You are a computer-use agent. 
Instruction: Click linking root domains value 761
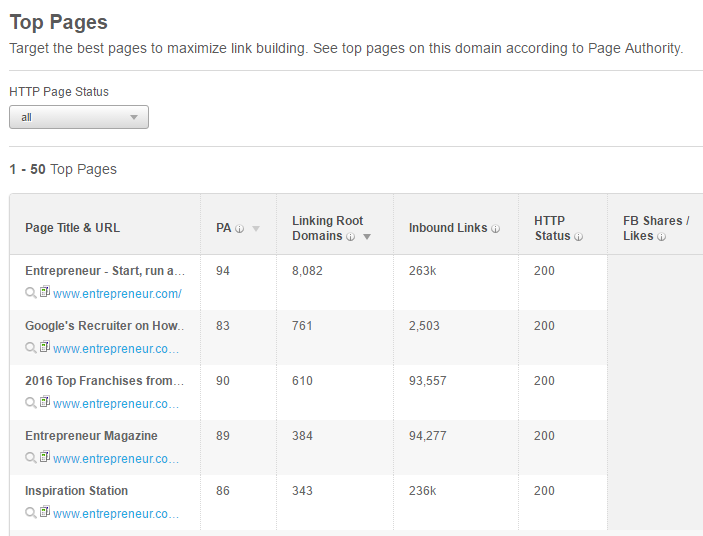[302, 326]
